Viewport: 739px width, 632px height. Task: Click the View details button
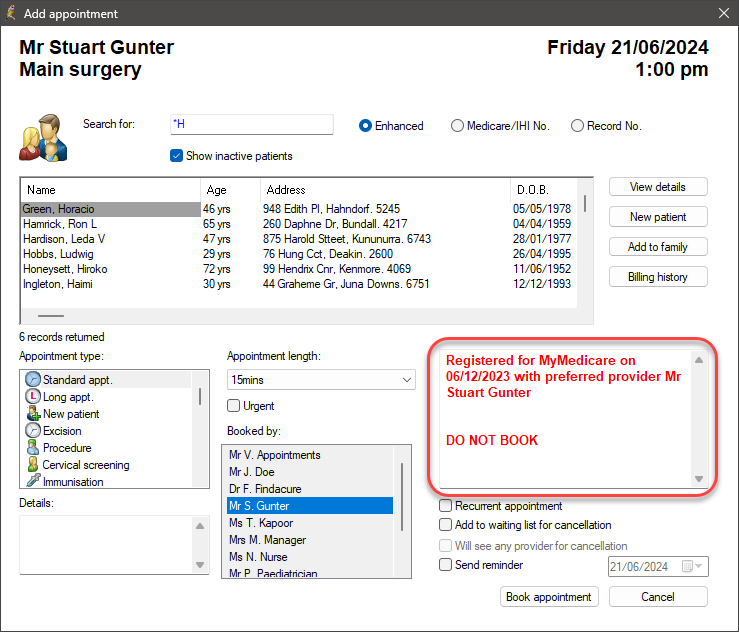click(658, 187)
